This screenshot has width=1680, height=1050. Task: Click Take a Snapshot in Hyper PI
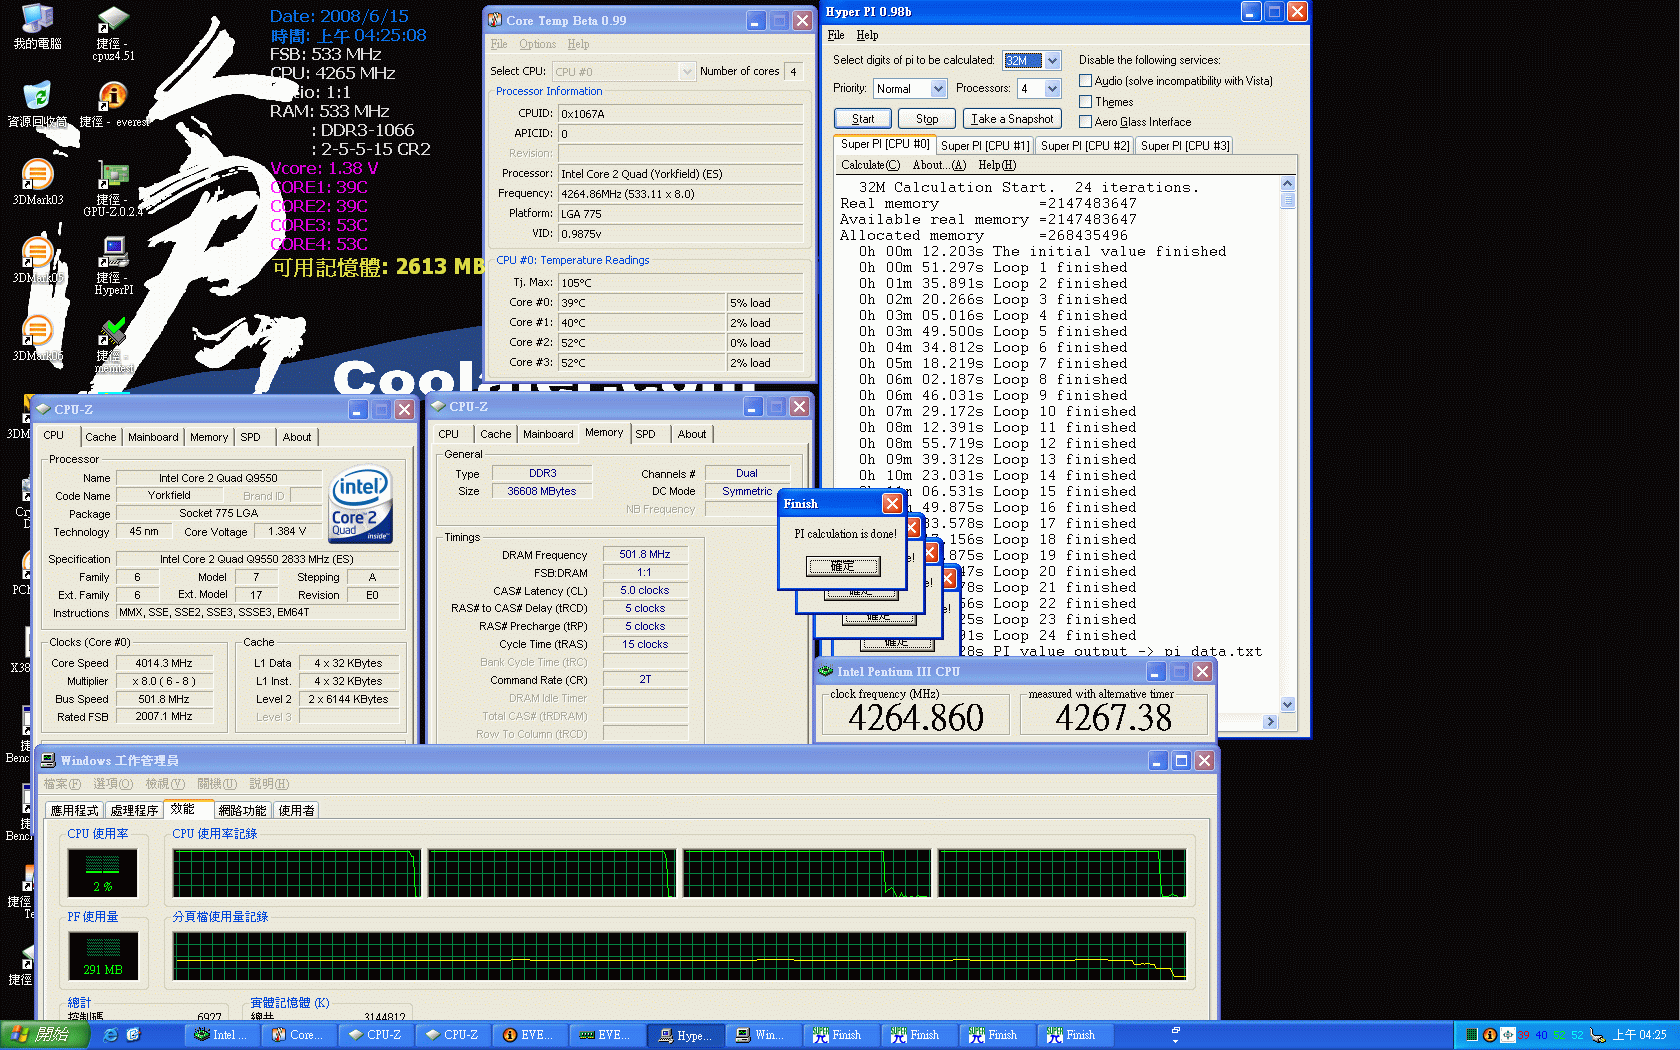1012,118
